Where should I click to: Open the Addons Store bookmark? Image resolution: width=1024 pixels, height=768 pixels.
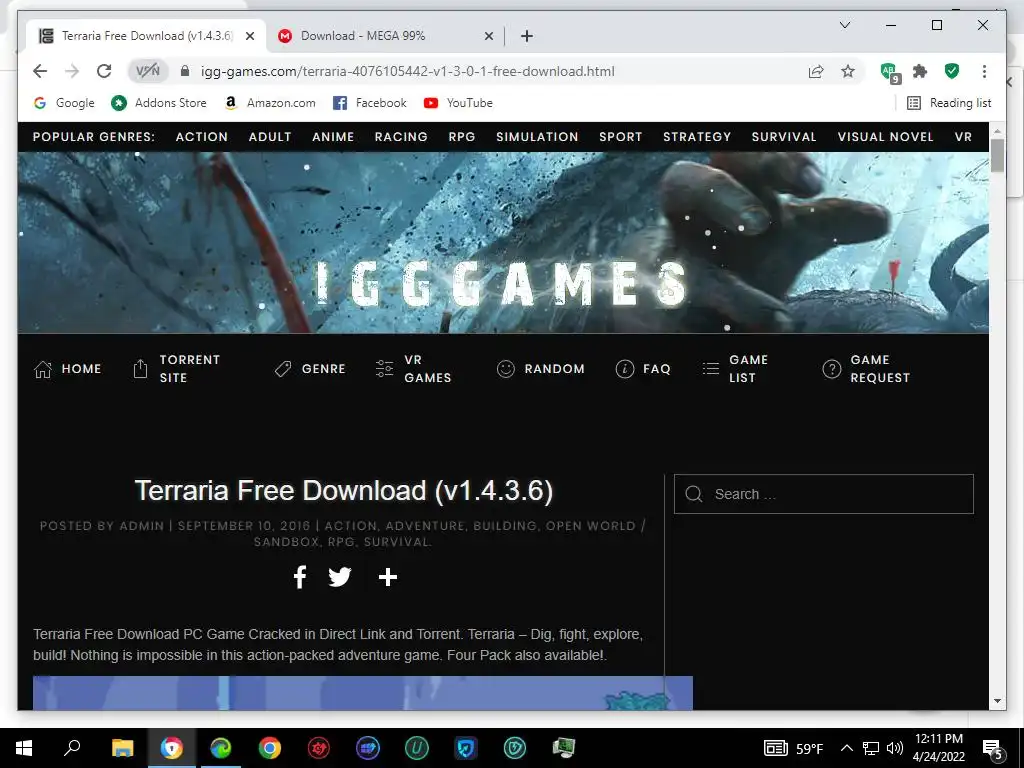click(159, 103)
